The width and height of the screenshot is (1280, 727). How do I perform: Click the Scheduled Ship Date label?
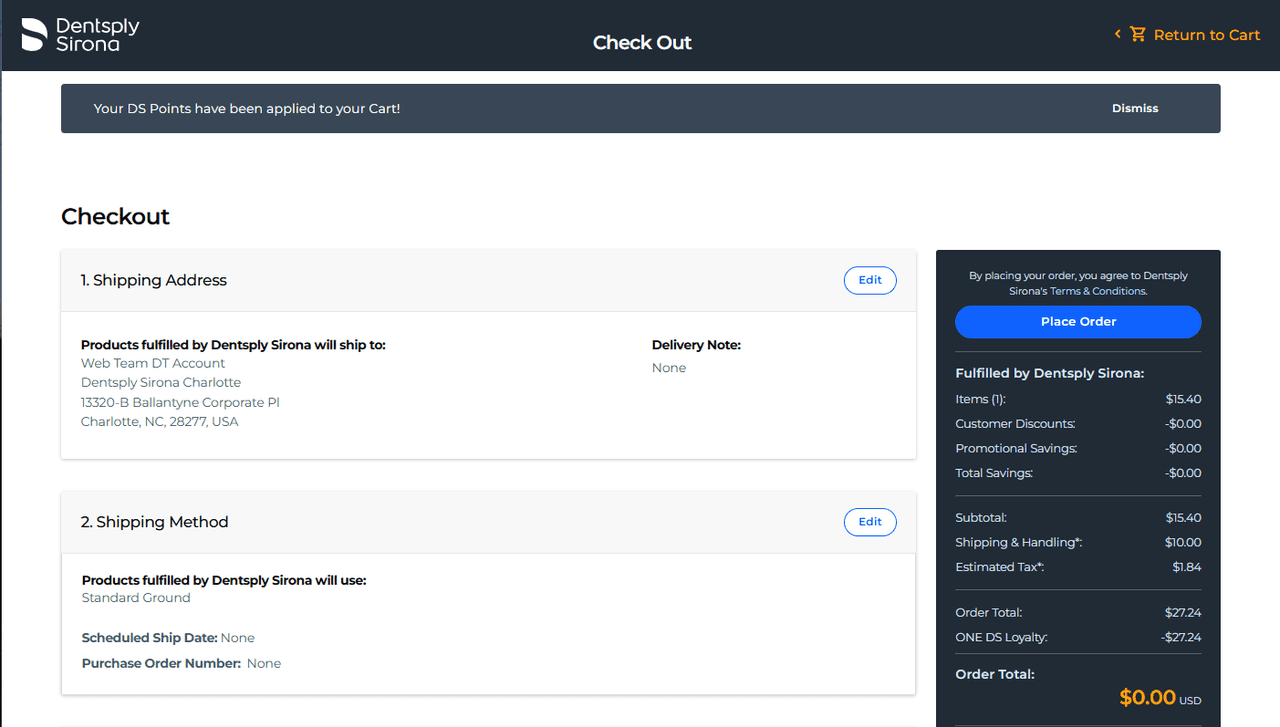pos(150,638)
